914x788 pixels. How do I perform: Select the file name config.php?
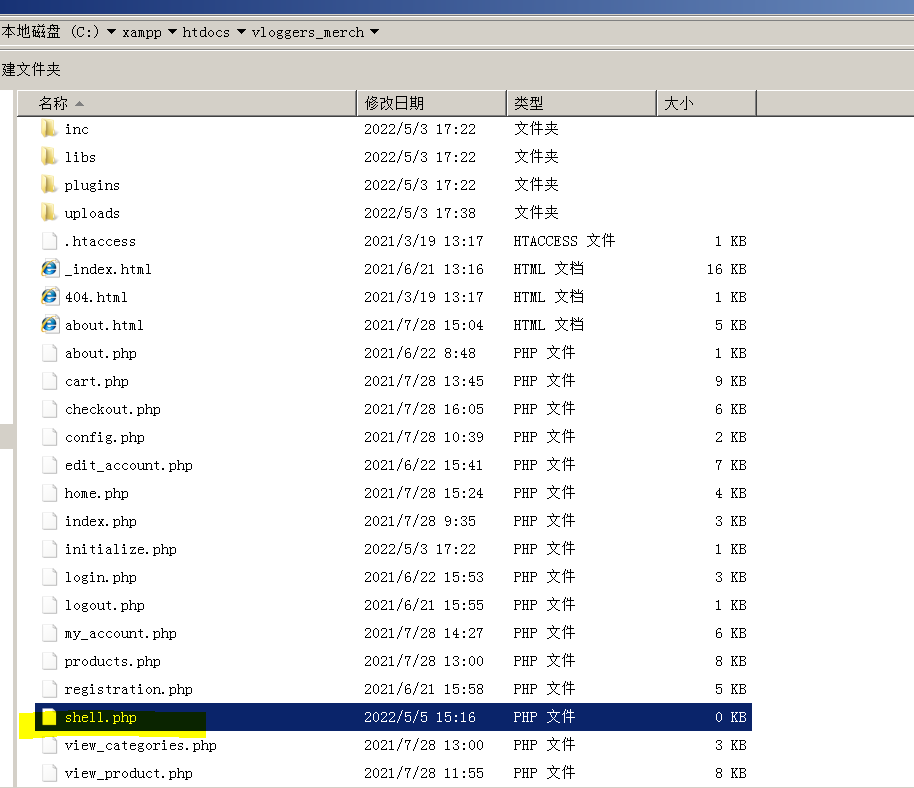pyautogui.click(x=105, y=437)
